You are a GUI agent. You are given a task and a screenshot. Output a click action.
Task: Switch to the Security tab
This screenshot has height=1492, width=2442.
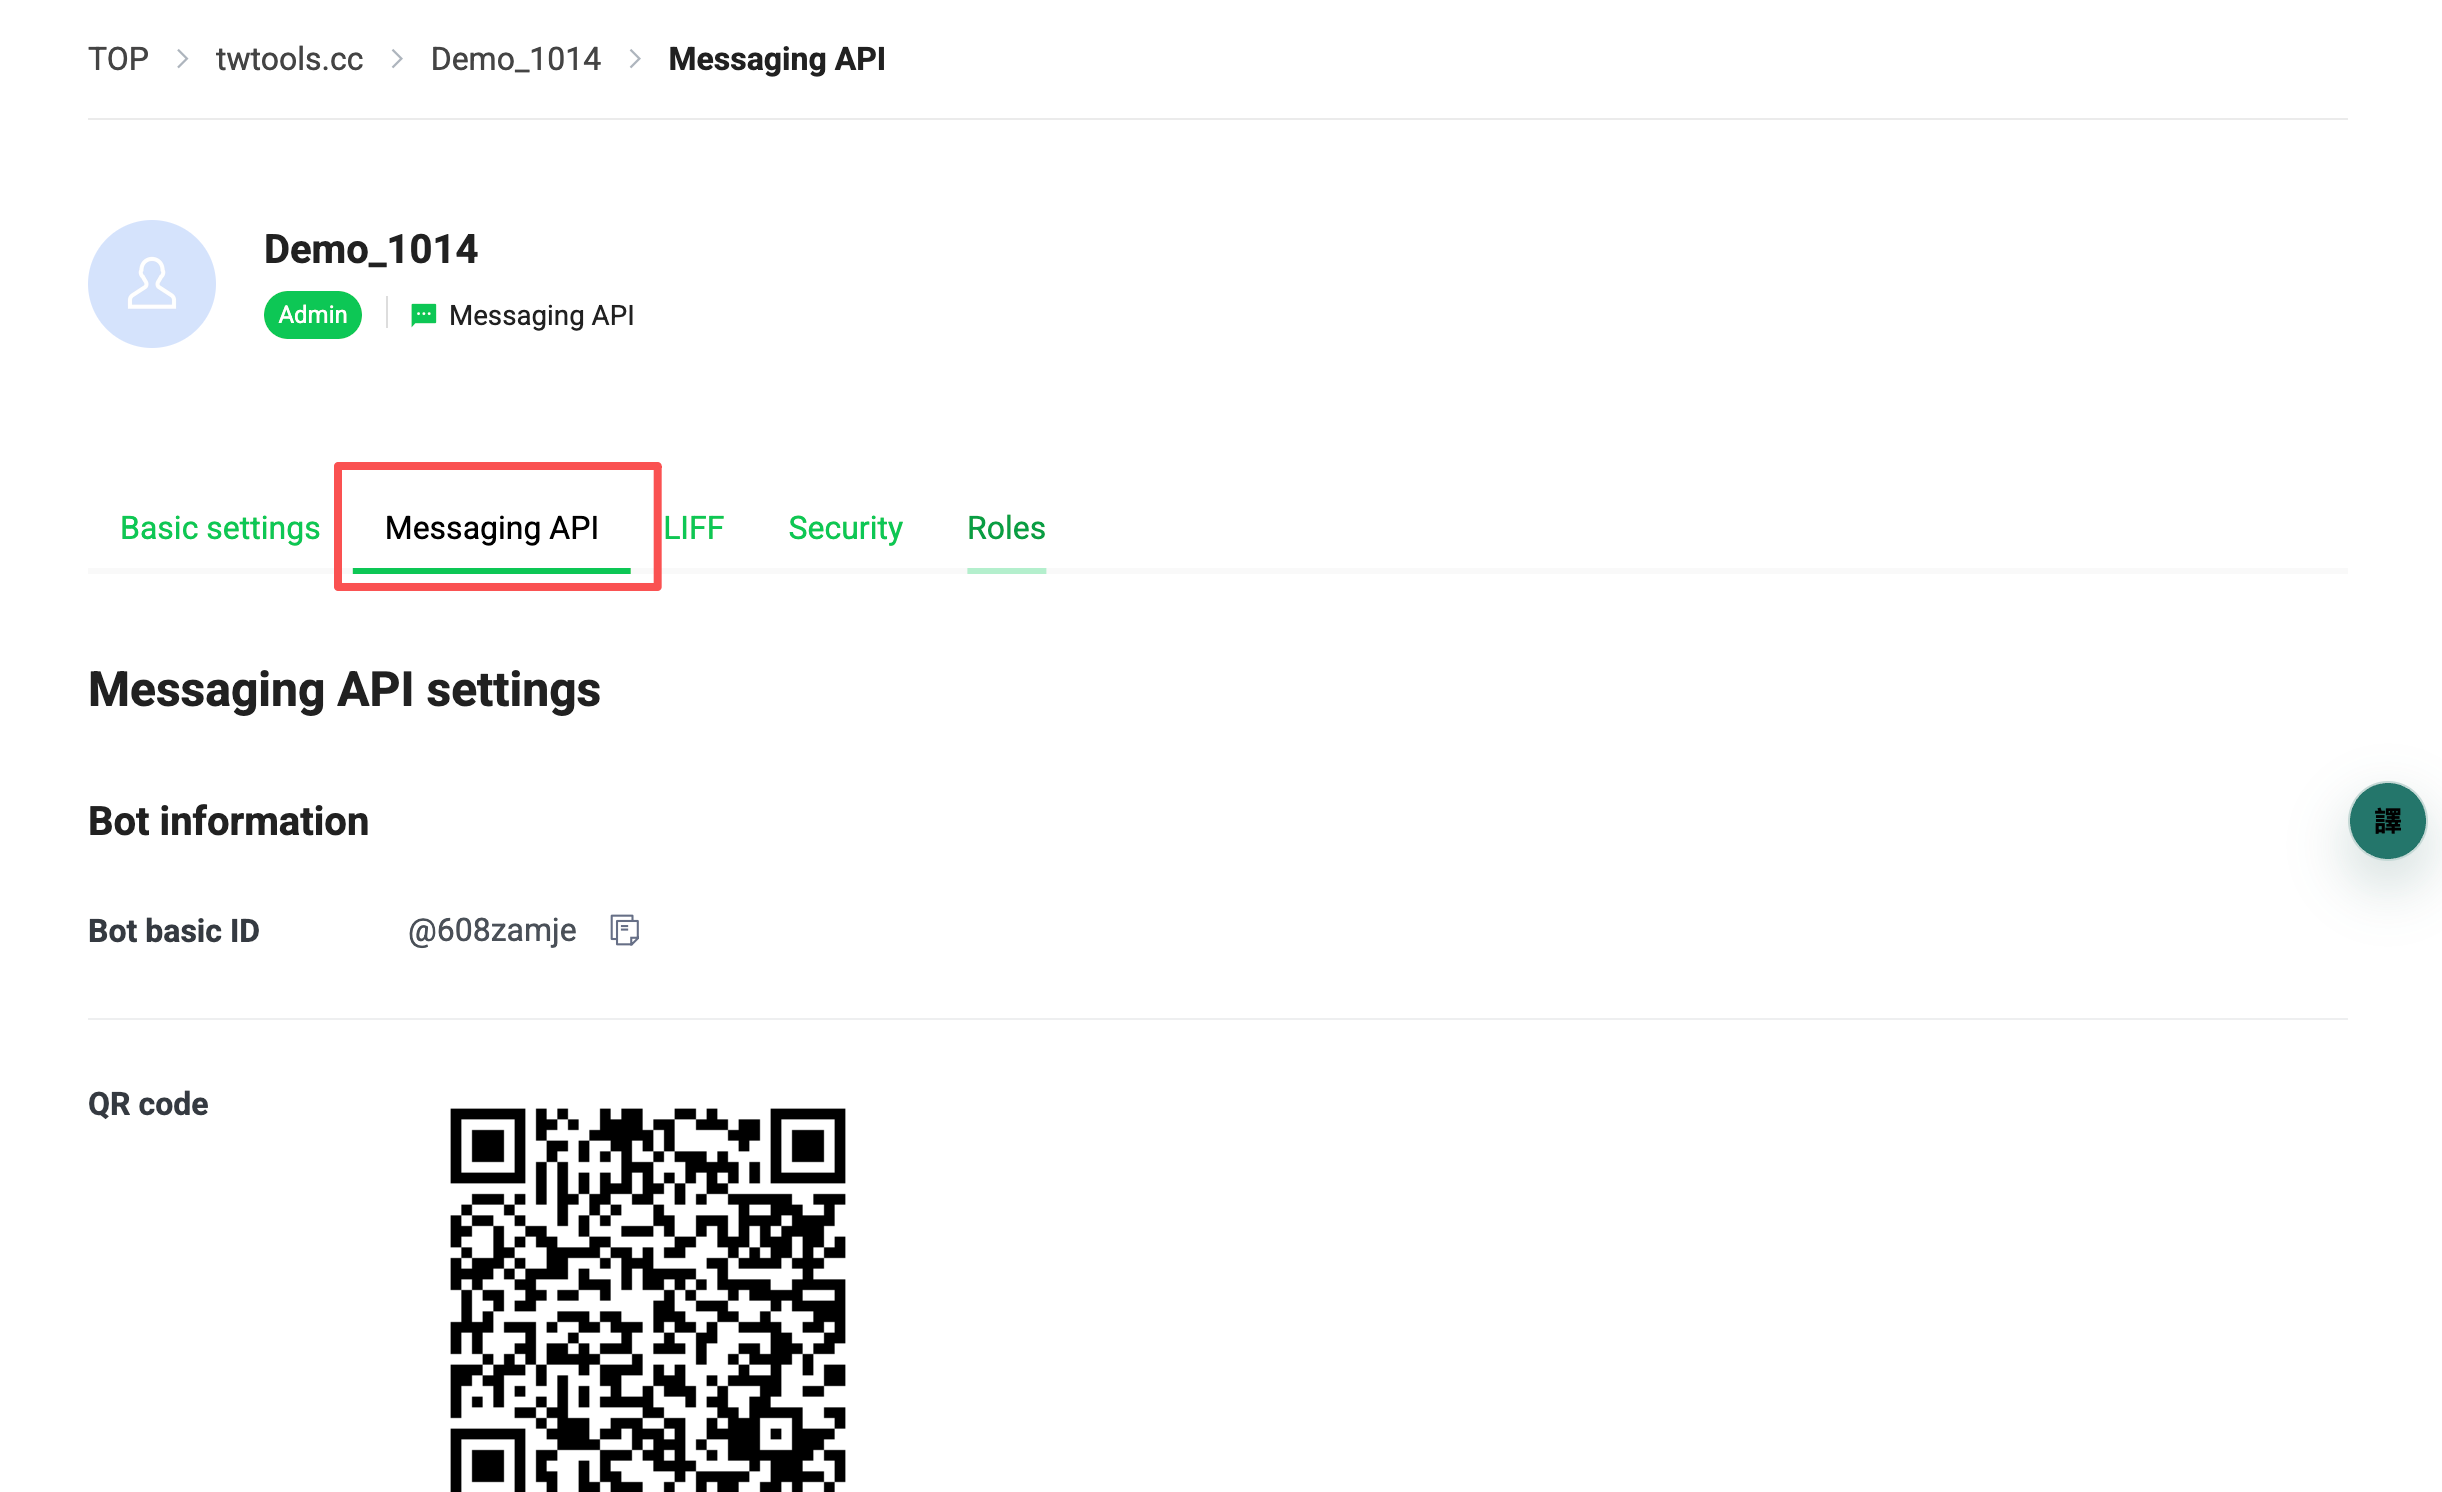[x=845, y=528]
